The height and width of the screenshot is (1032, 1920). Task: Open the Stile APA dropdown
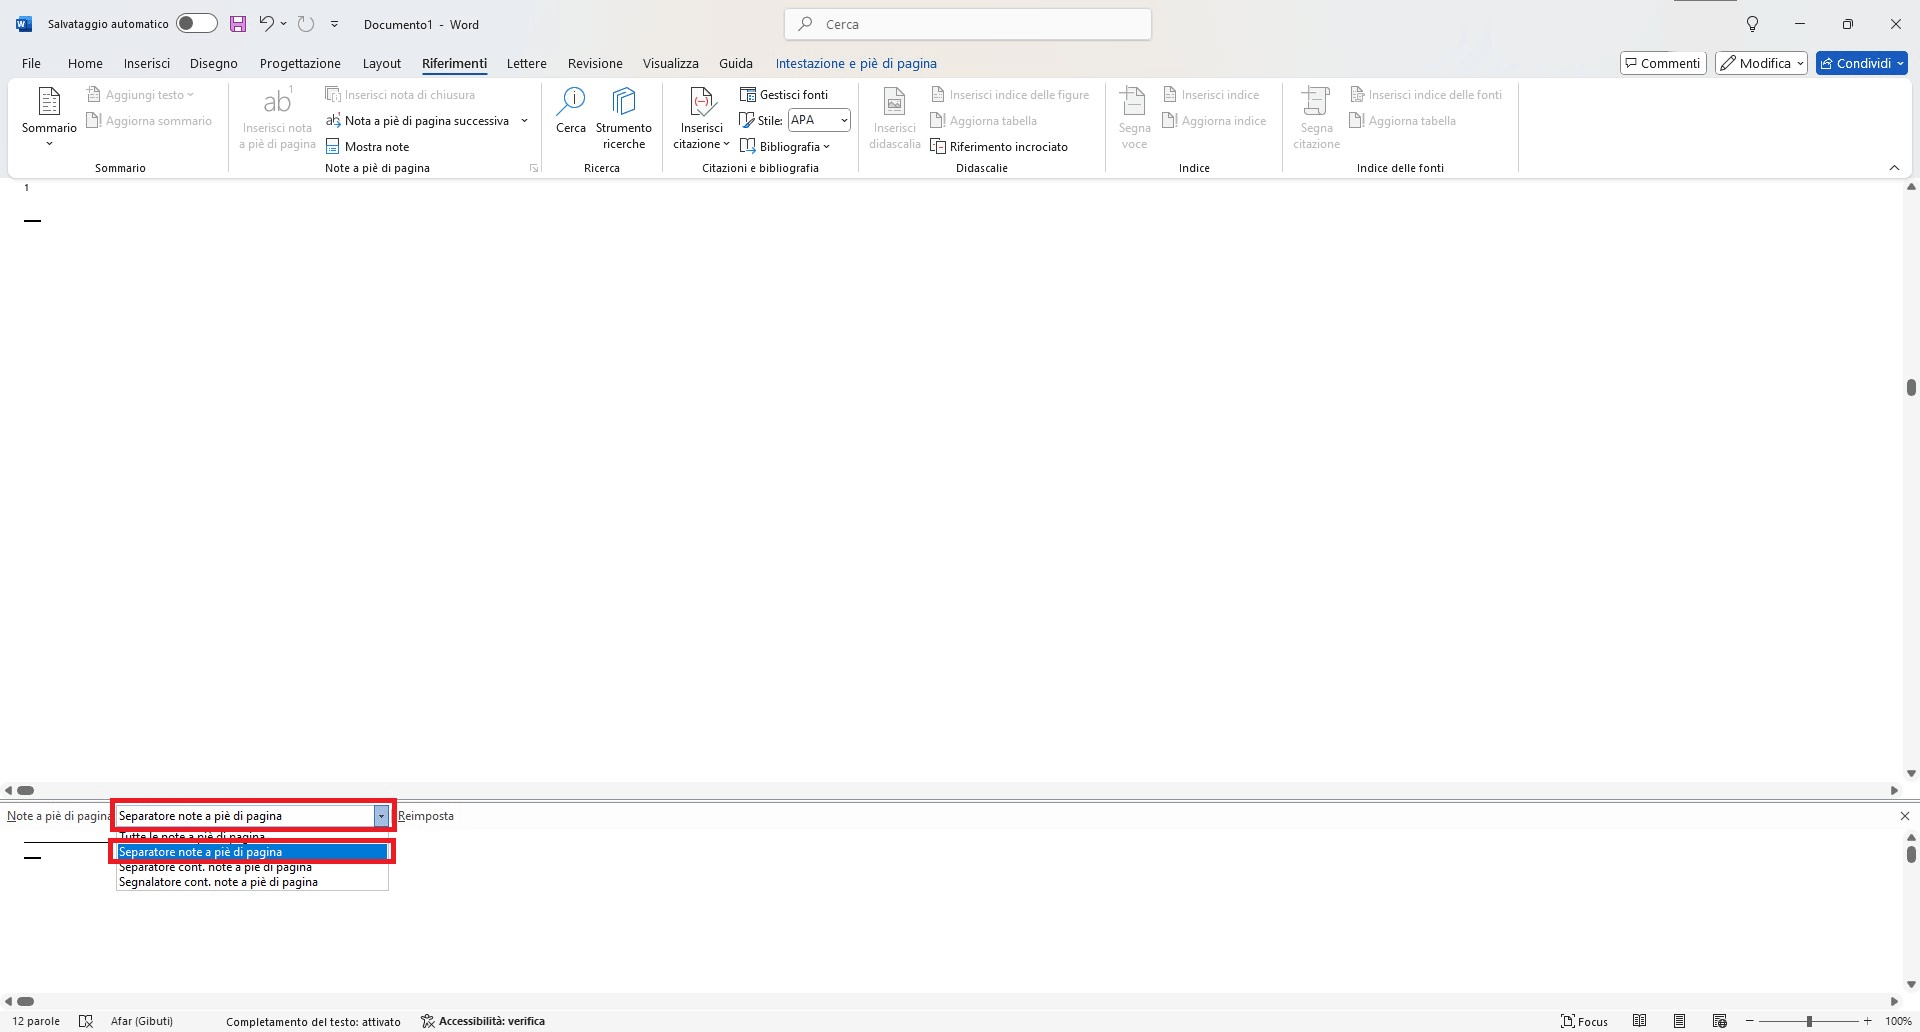click(x=844, y=120)
